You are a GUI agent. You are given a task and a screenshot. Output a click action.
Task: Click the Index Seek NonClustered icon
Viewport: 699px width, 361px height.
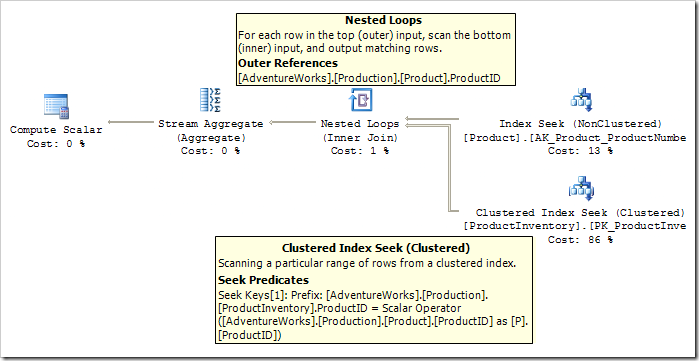(581, 100)
